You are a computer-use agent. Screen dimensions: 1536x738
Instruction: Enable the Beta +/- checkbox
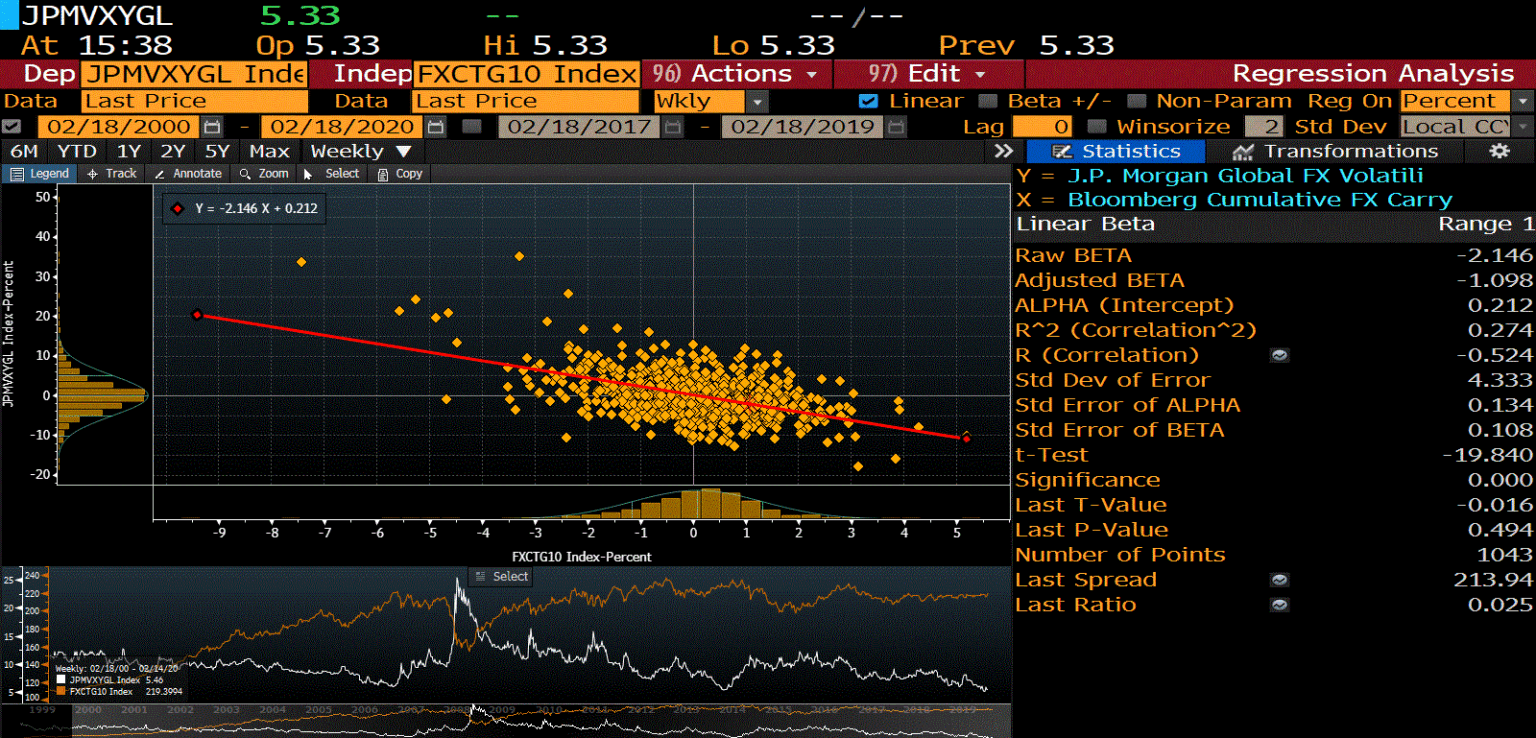(x=987, y=101)
